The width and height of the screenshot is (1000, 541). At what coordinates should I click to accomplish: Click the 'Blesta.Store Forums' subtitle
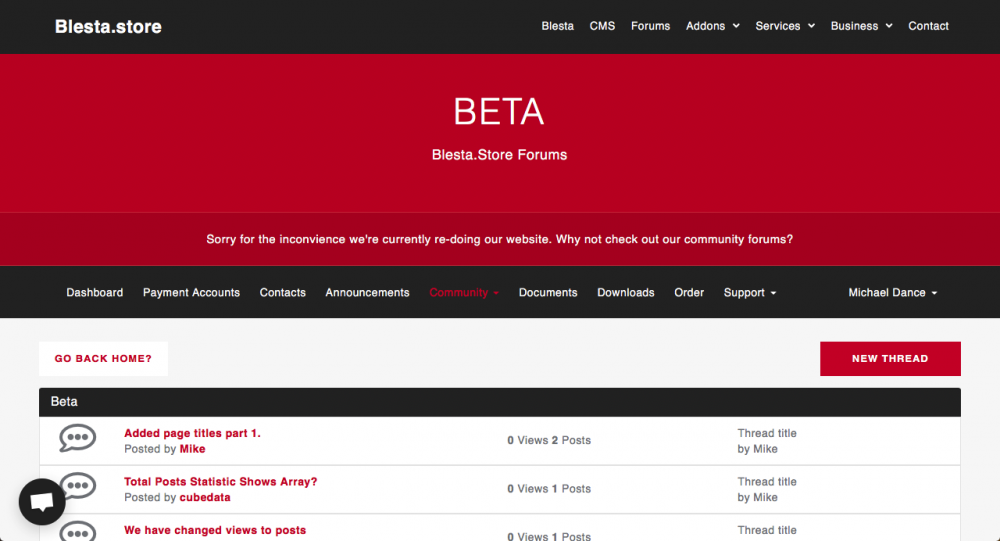[x=499, y=155]
